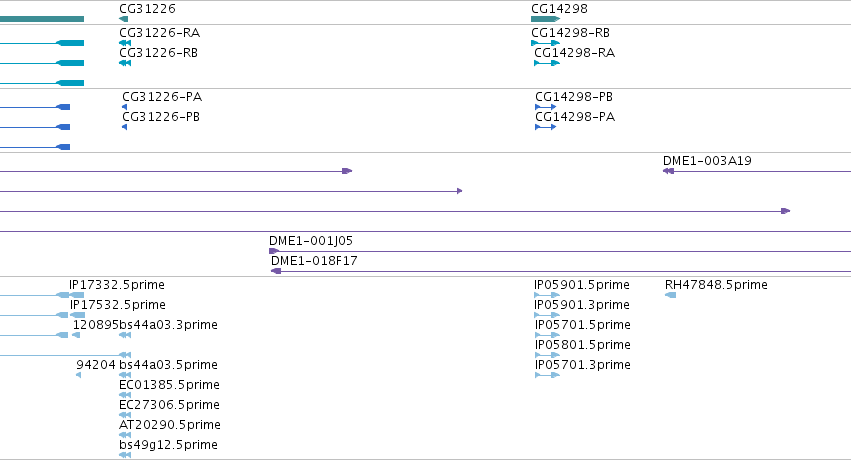The height and width of the screenshot is (460, 851).
Task: Select the bs49g12.5prime EST glyph
Action: 125,455
